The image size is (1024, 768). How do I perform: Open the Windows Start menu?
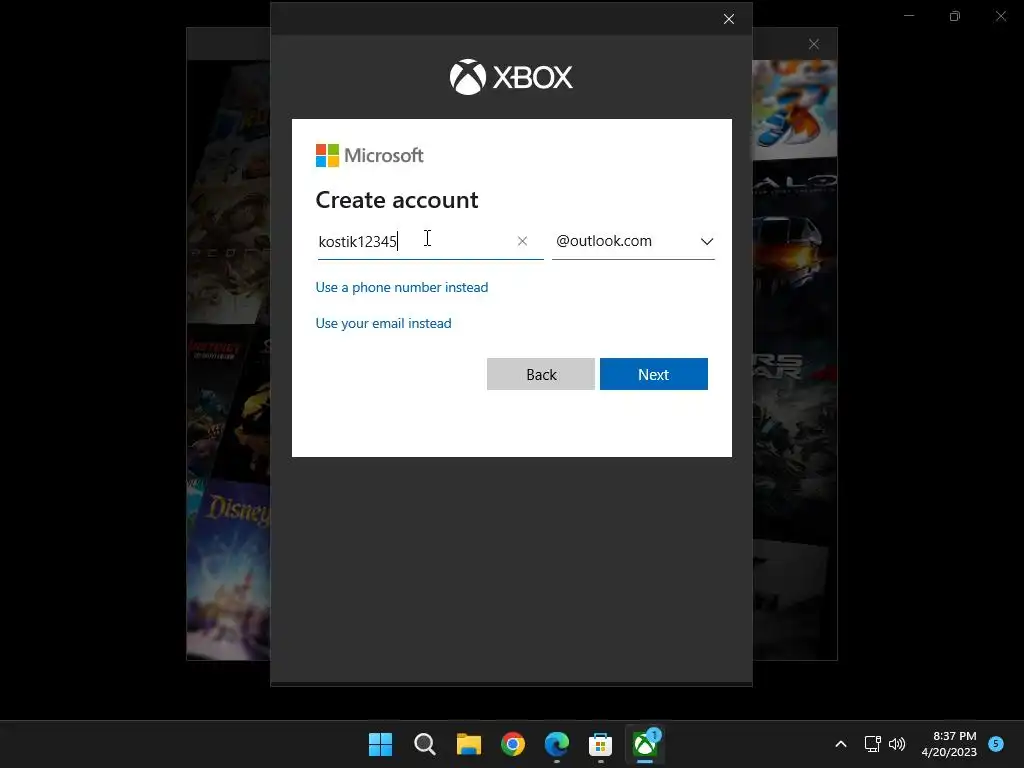pos(381,744)
